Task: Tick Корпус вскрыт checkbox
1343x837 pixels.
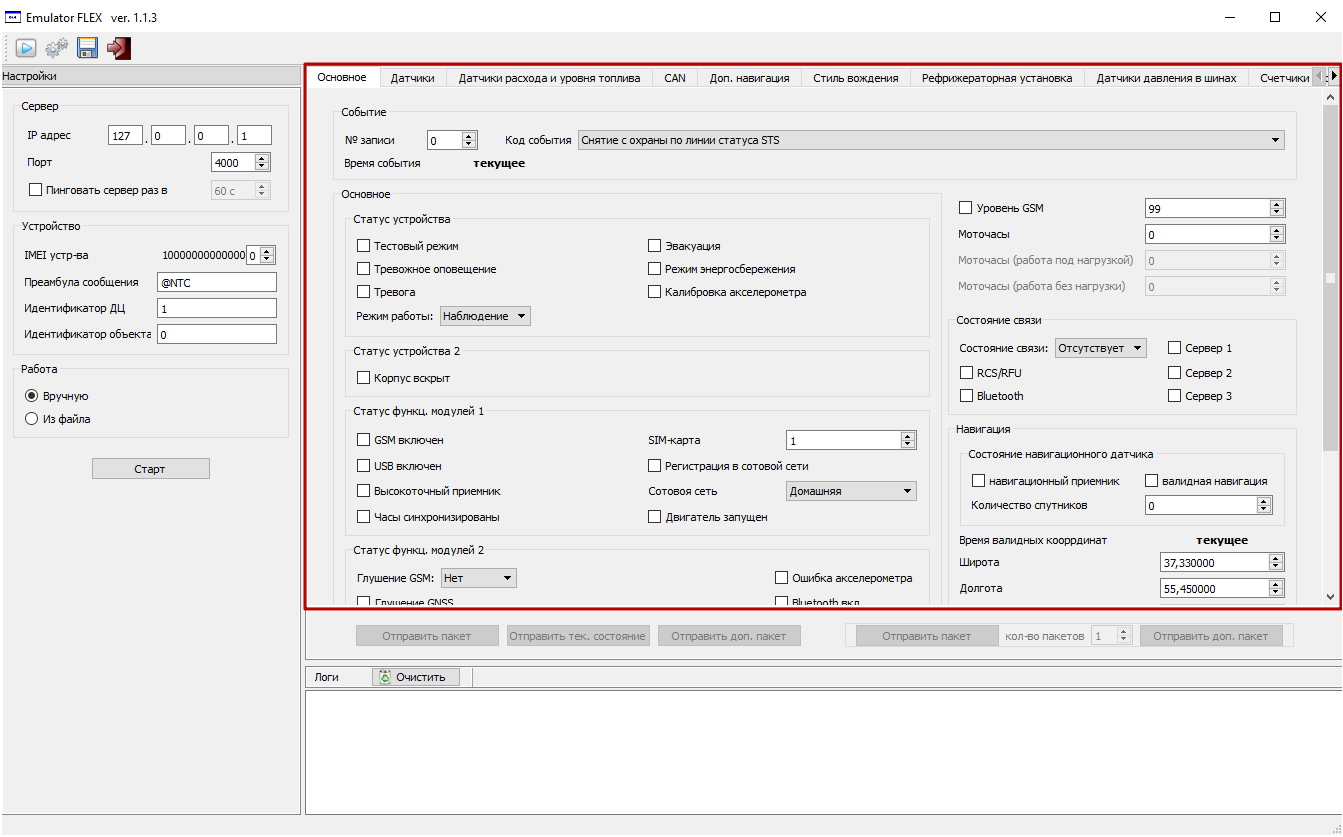Action: (364, 378)
